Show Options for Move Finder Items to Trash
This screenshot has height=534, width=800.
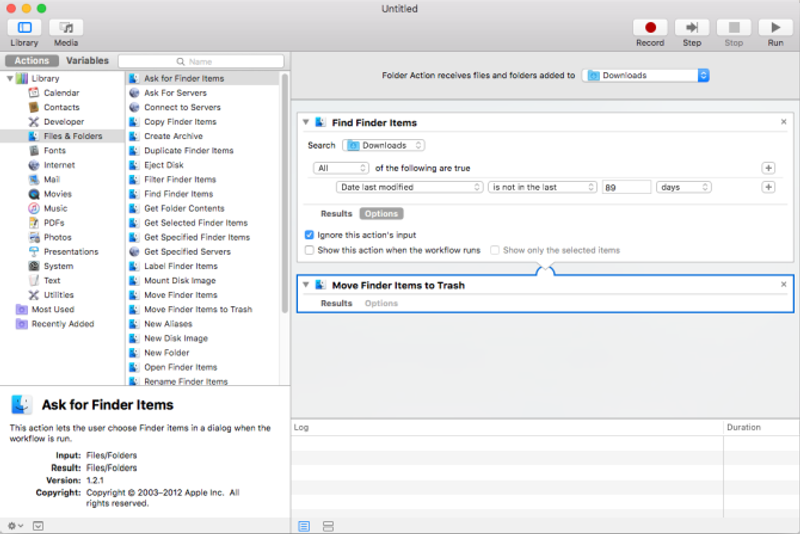coord(381,303)
